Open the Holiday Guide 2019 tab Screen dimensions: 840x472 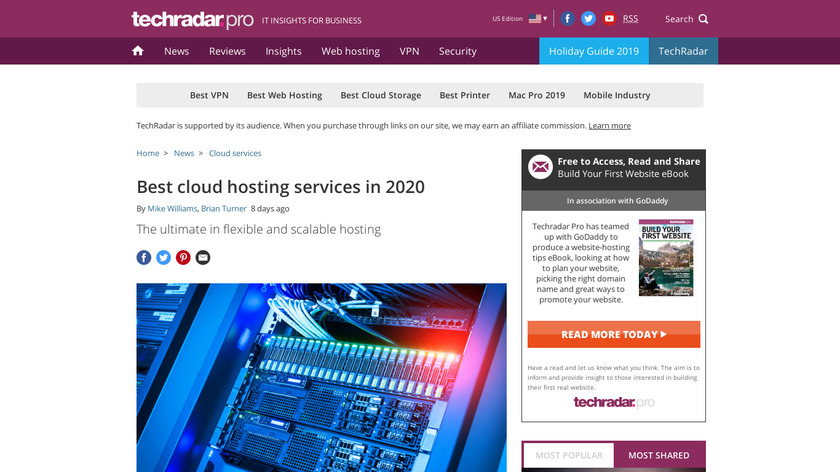(594, 51)
